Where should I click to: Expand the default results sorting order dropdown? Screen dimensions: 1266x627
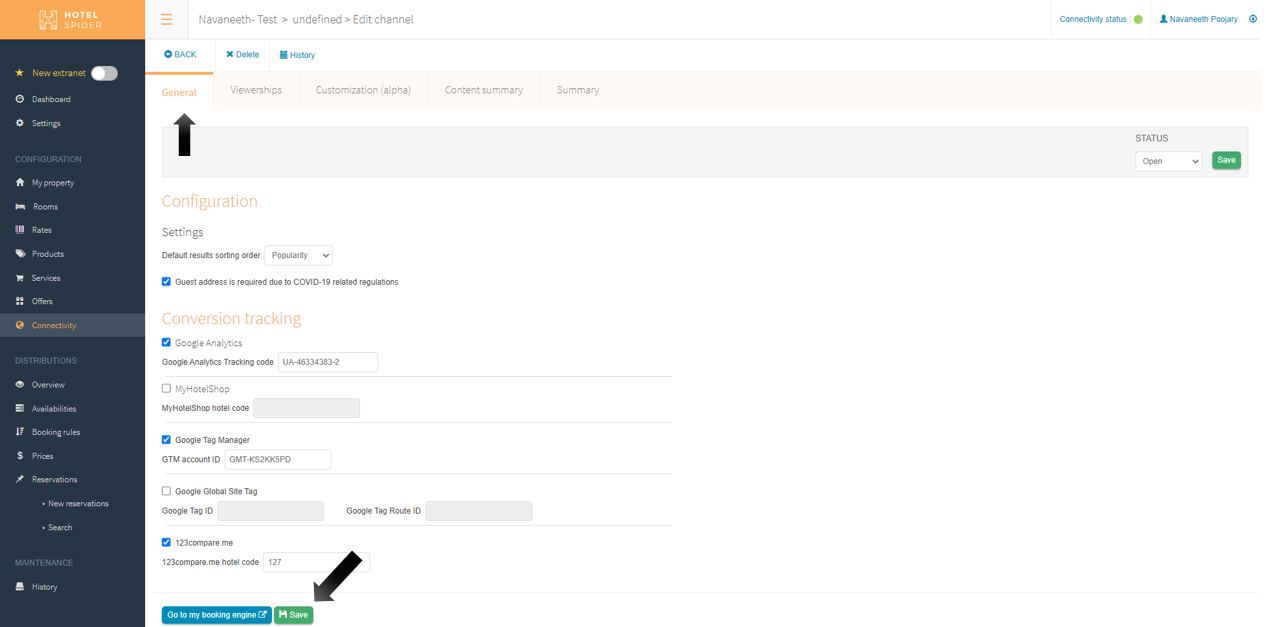298,256
